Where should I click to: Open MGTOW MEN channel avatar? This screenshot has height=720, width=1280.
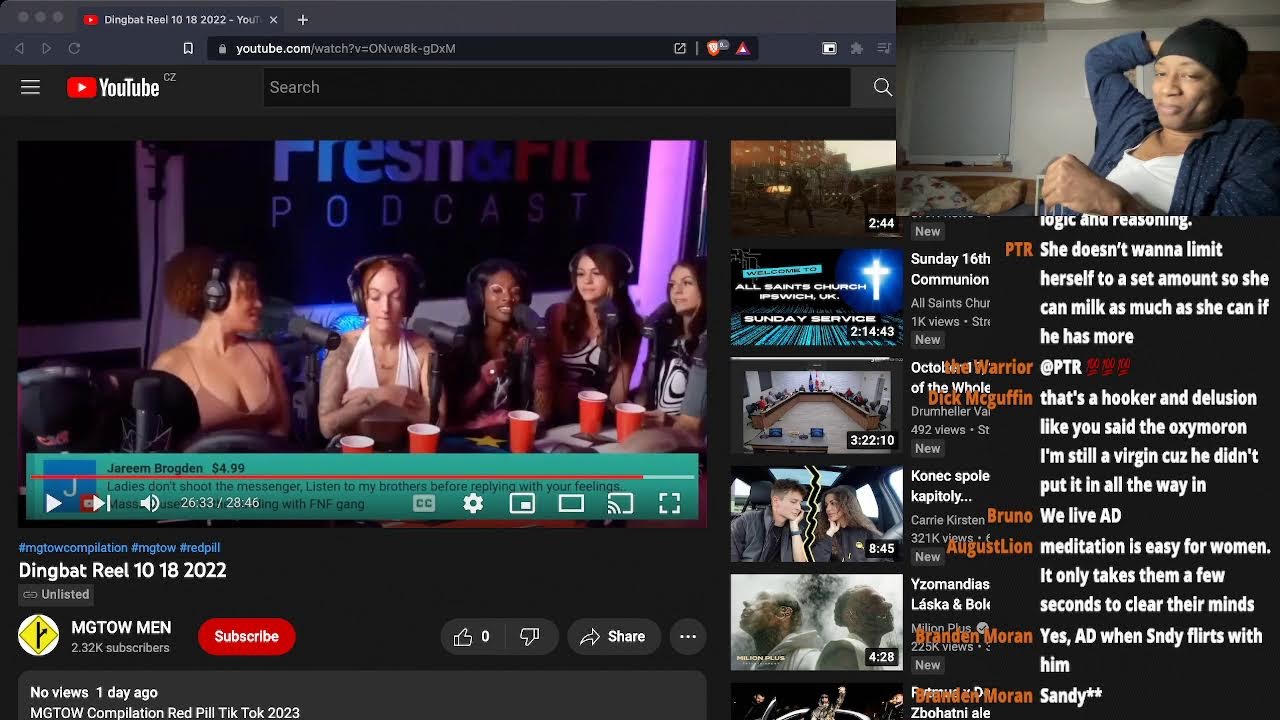point(39,636)
